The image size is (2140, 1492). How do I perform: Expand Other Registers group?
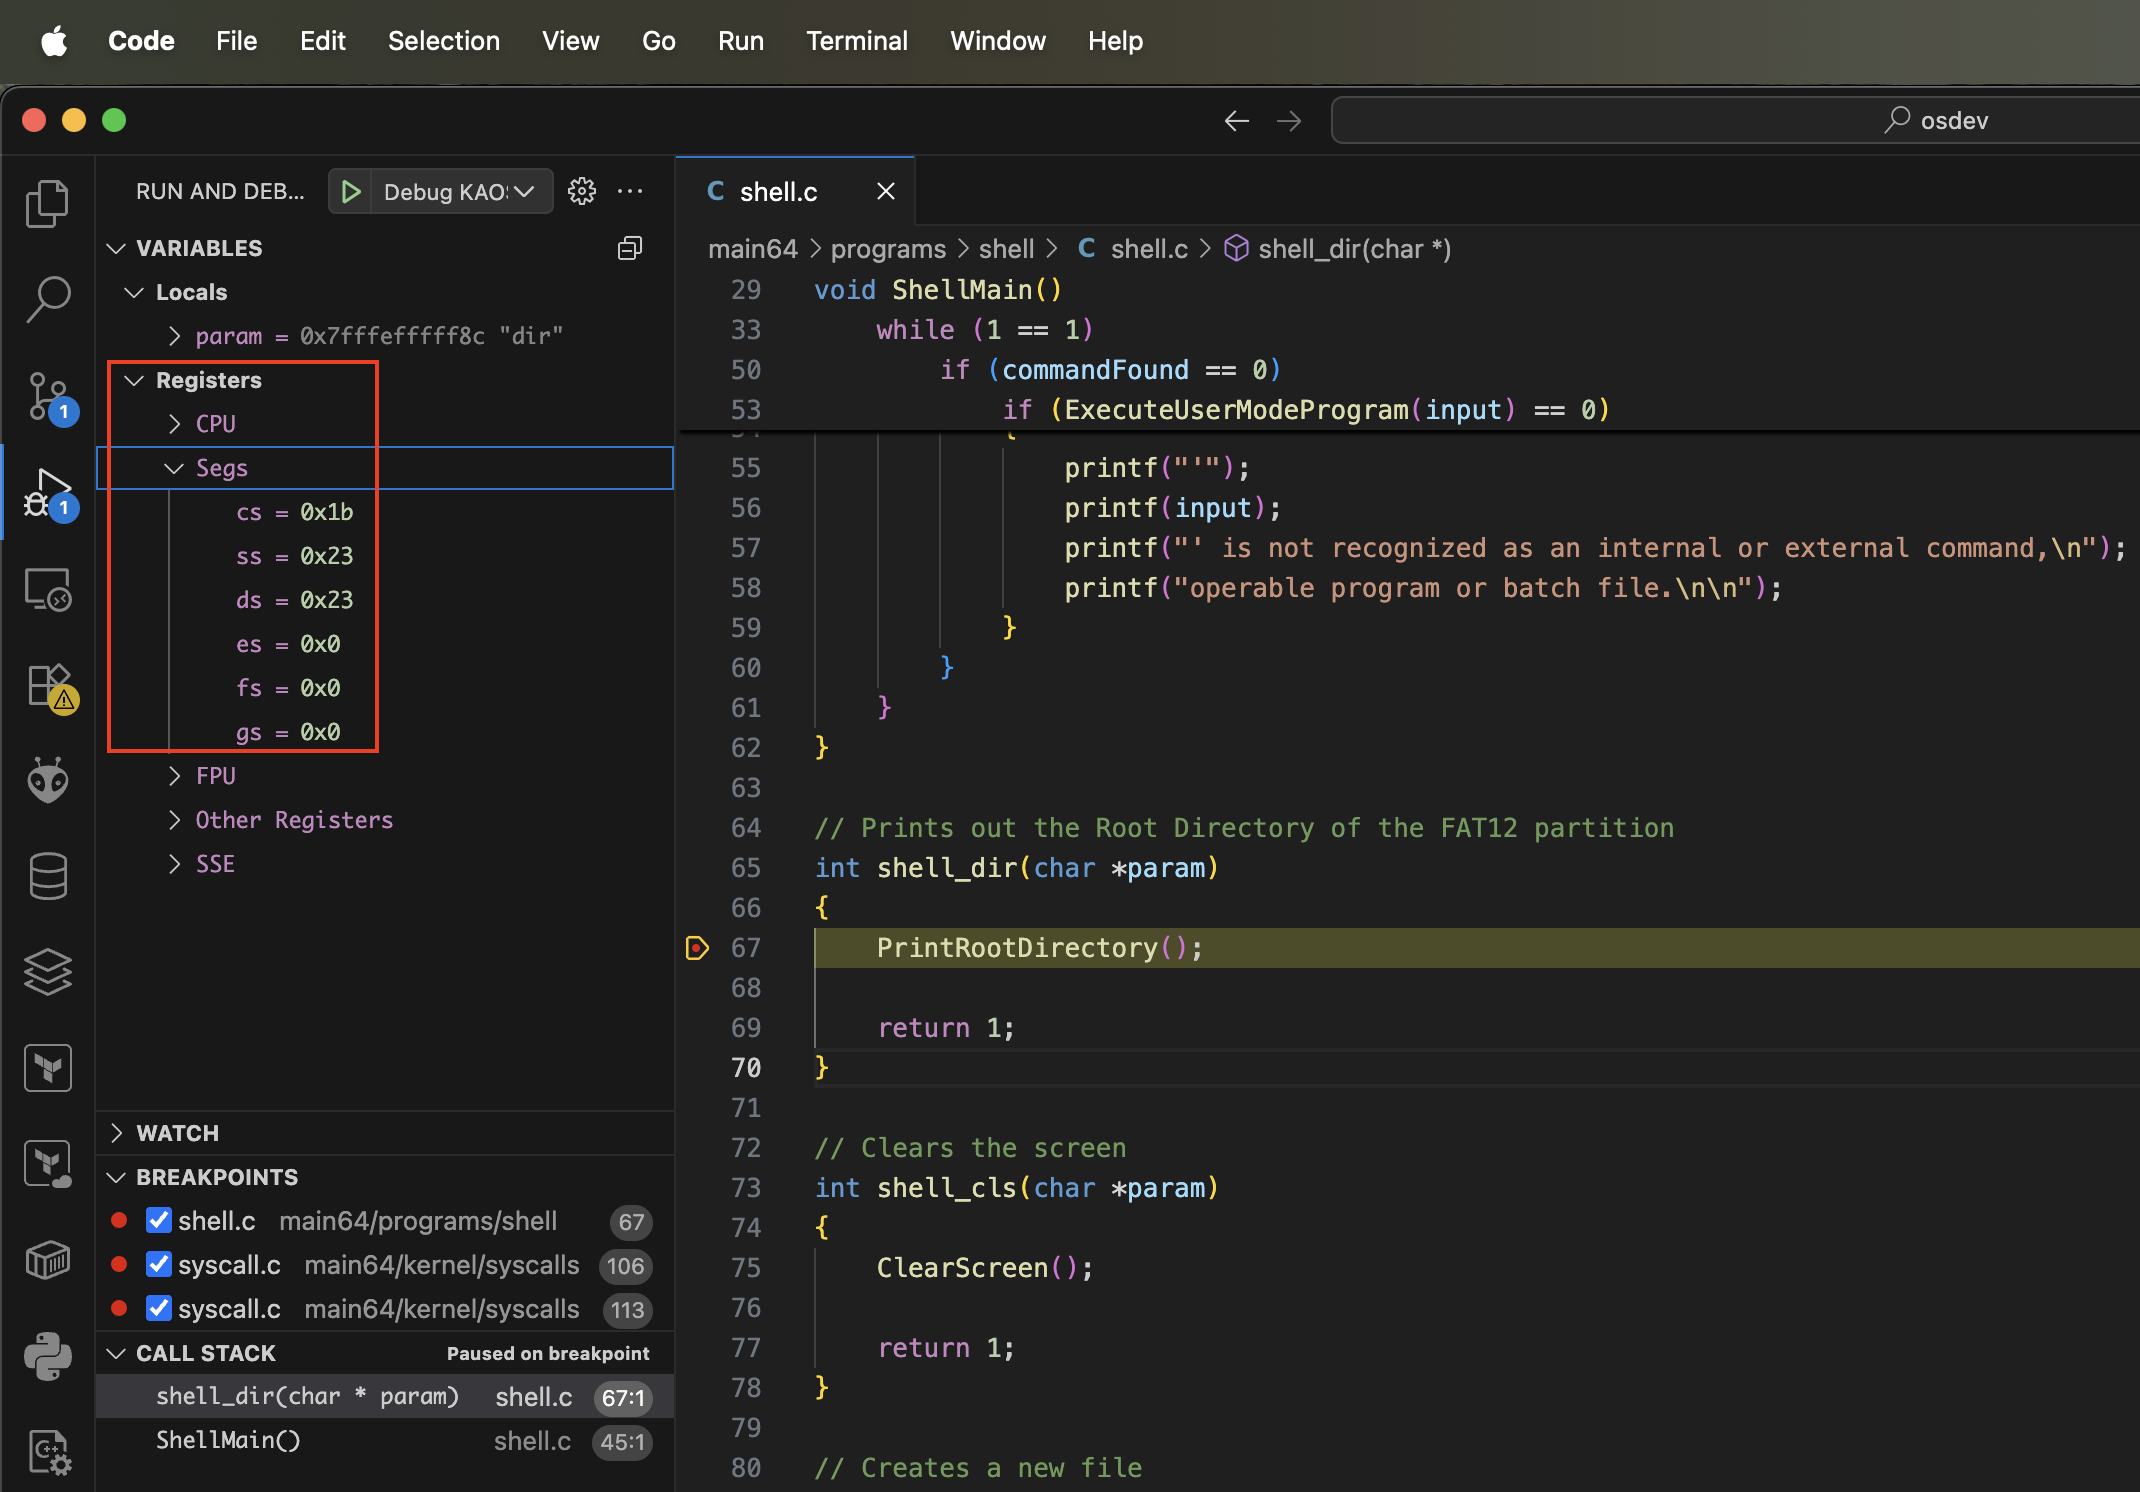[x=174, y=820]
